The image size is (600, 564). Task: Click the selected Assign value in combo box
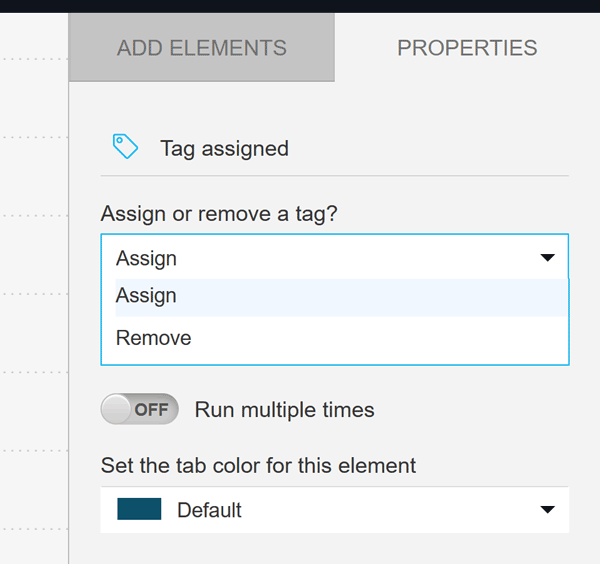[x=146, y=258]
